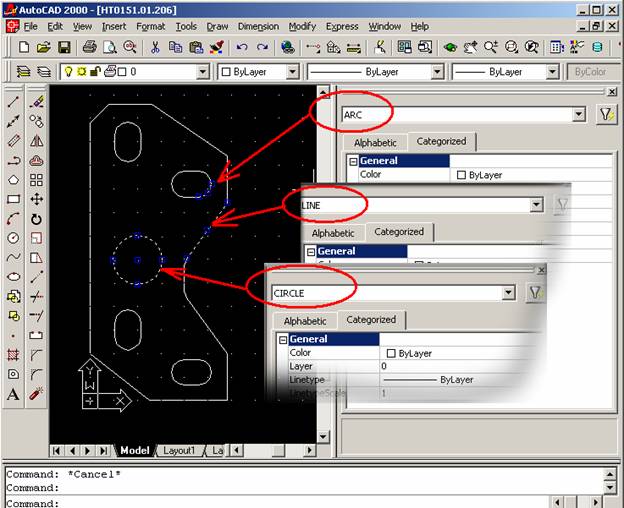Open the lineweight ByLayer dropdown

552,72
